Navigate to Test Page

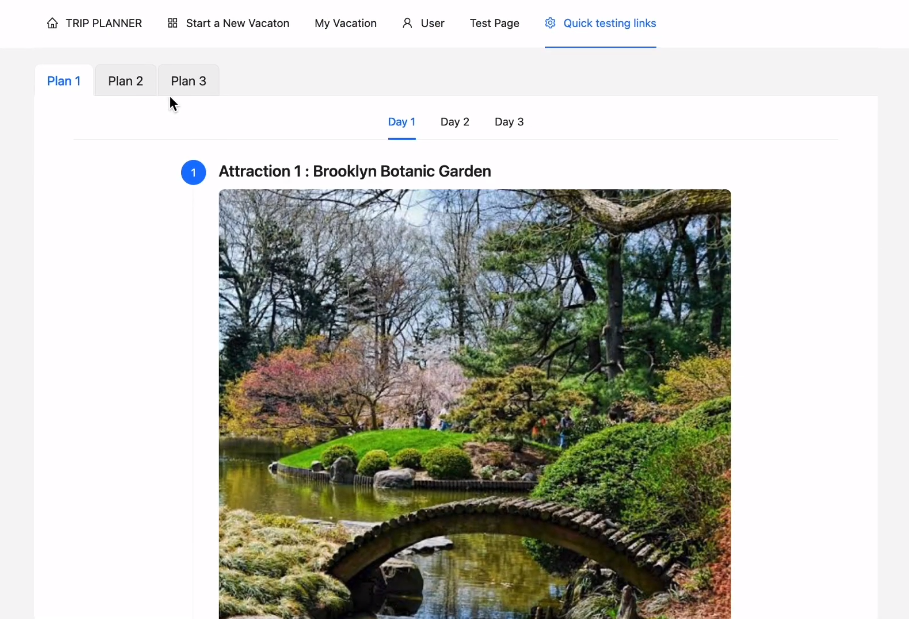click(x=494, y=23)
